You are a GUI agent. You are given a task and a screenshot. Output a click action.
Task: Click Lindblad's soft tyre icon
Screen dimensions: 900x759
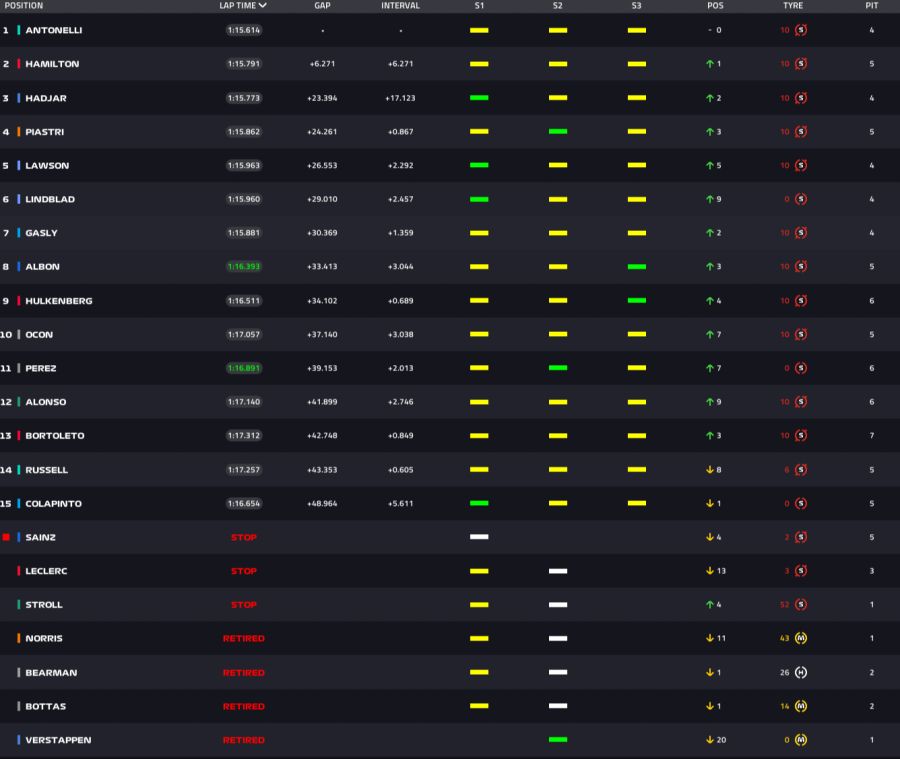[x=801, y=199]
